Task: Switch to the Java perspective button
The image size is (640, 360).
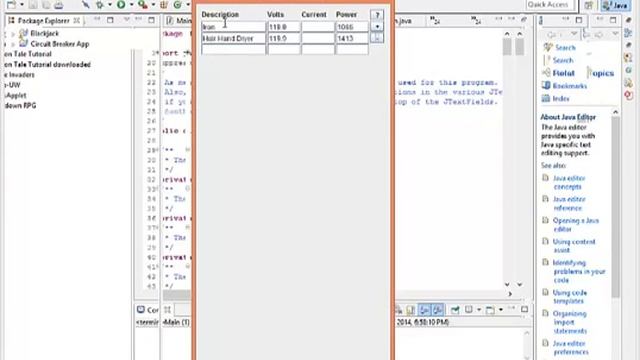Action: coord(616,5)
